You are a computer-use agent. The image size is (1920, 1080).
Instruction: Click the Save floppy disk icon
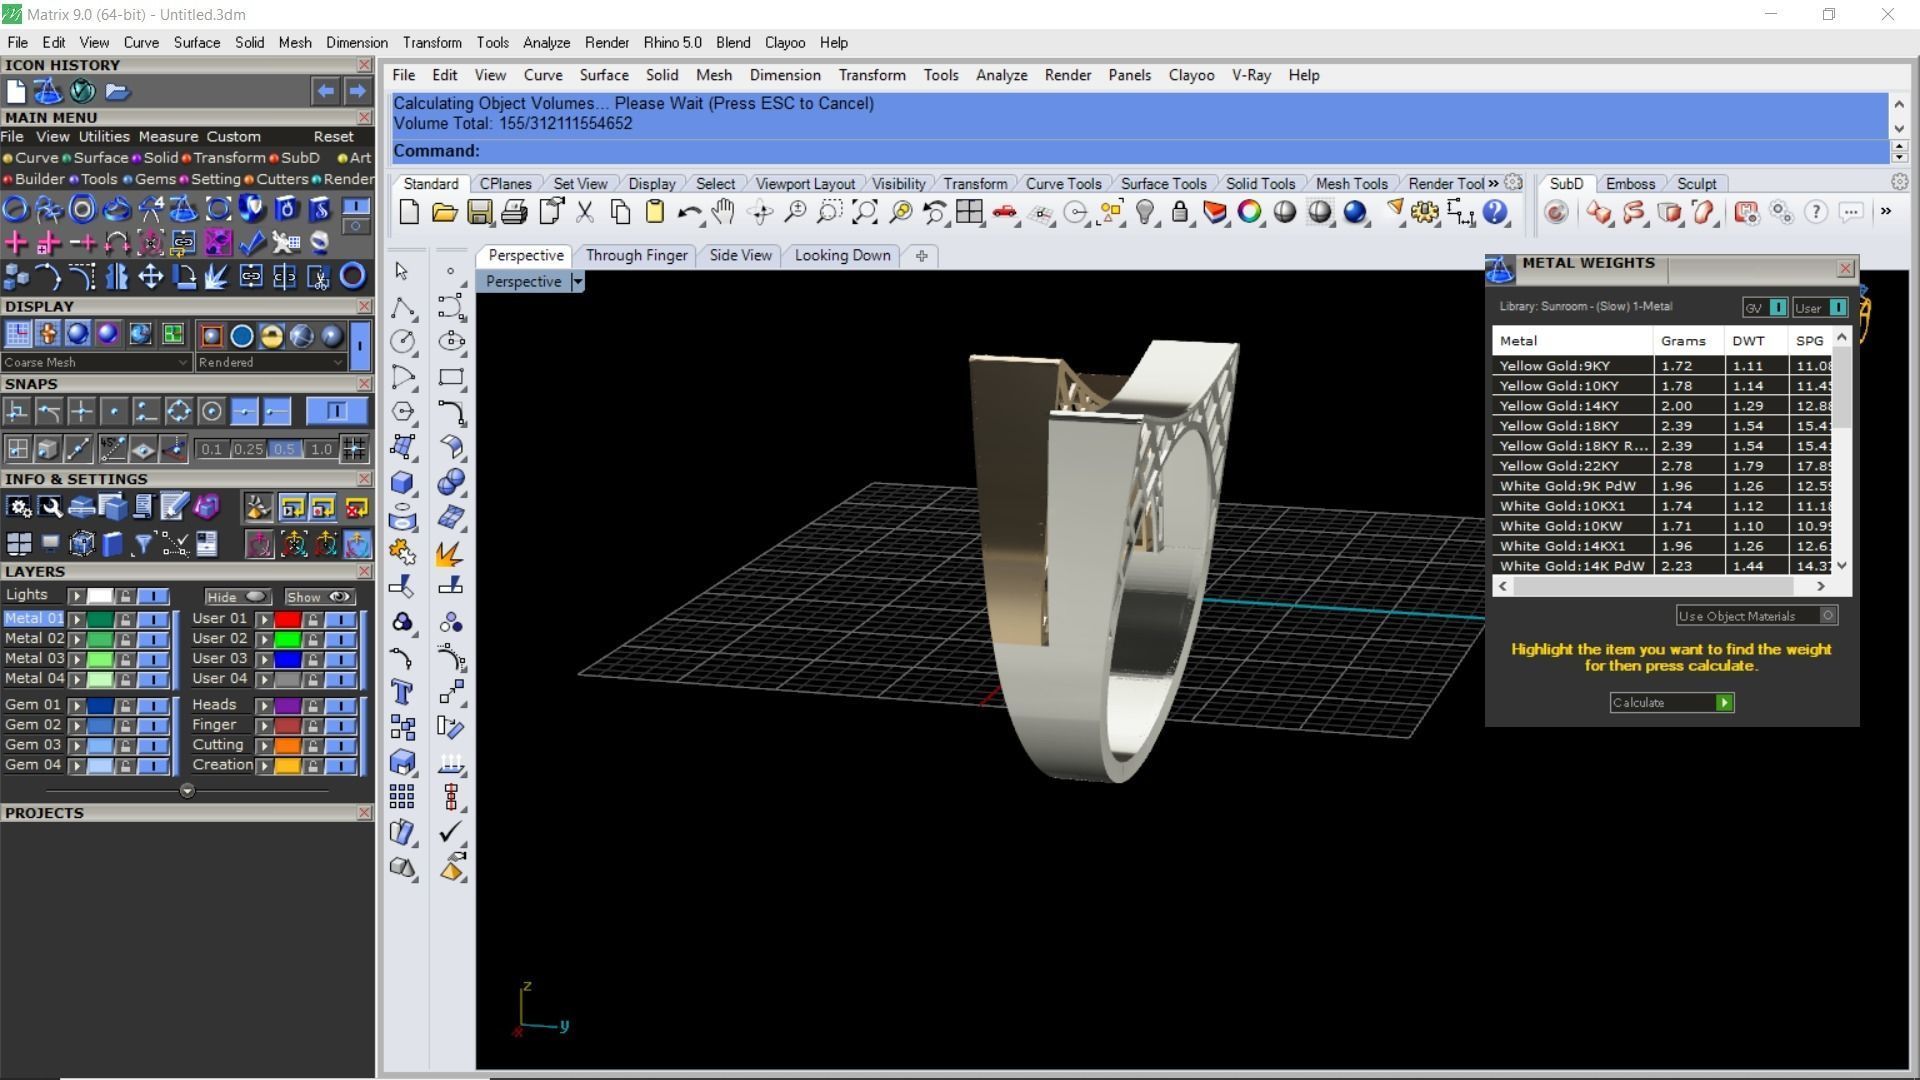point(479,212)
